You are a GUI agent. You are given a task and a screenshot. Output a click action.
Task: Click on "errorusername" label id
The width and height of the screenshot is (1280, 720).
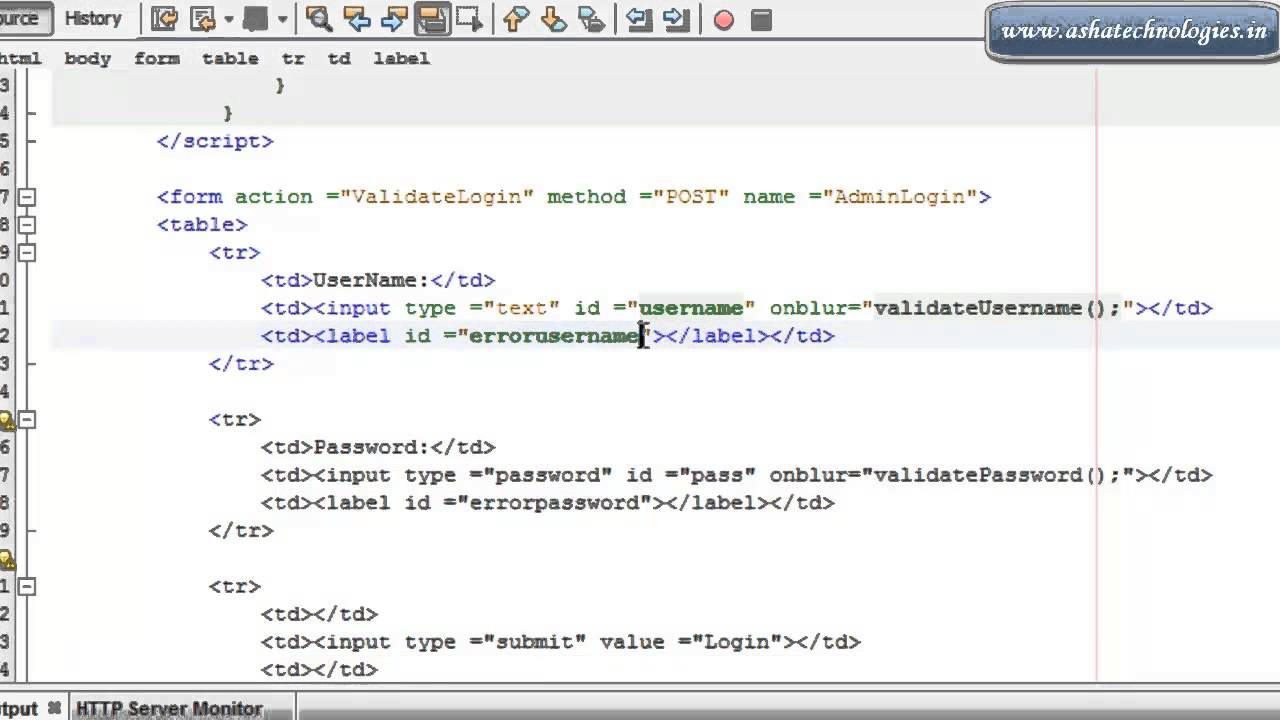click(554, 336)
